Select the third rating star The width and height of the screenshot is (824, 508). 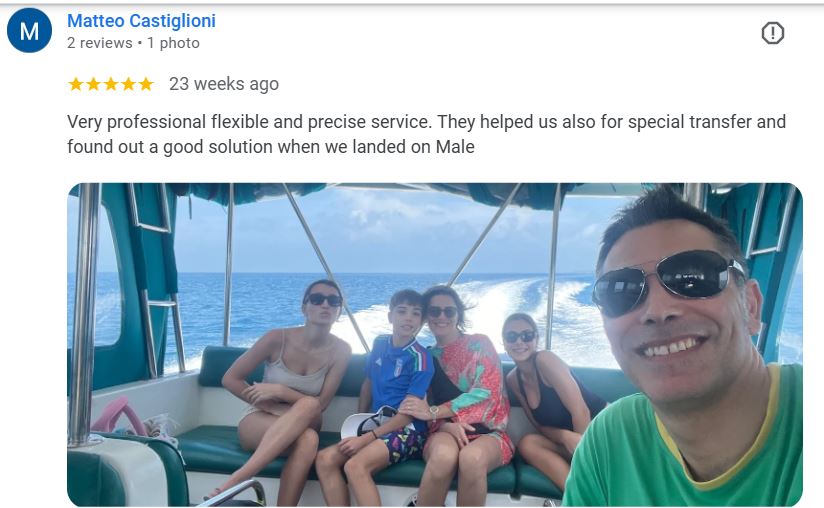pyautogui.click(x=111, y=84)
